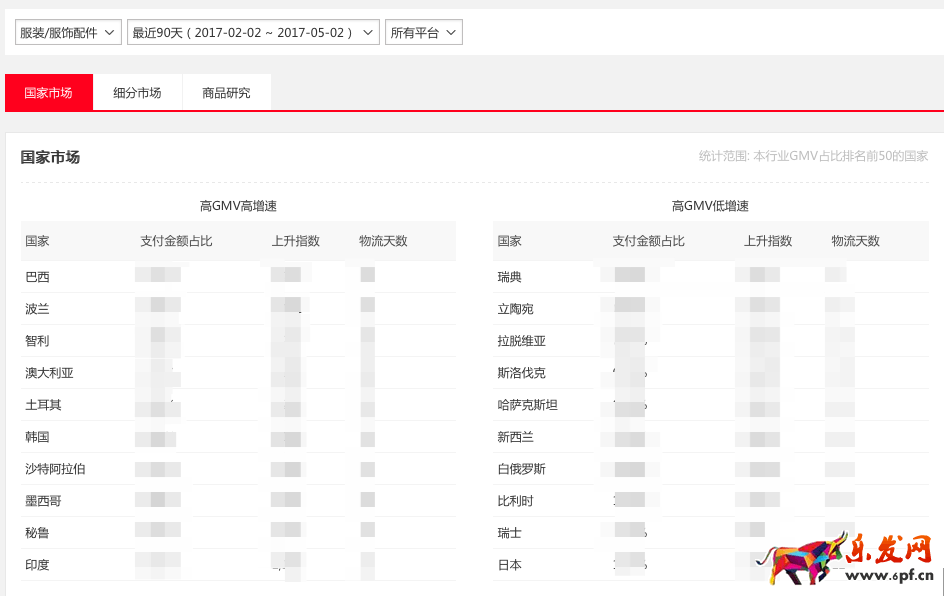The height and width of the screenshot is (596, 944).
Task: Click the 沙特阿拉伯 country entry
Action: pyautogui.click(x=55, y=469)
